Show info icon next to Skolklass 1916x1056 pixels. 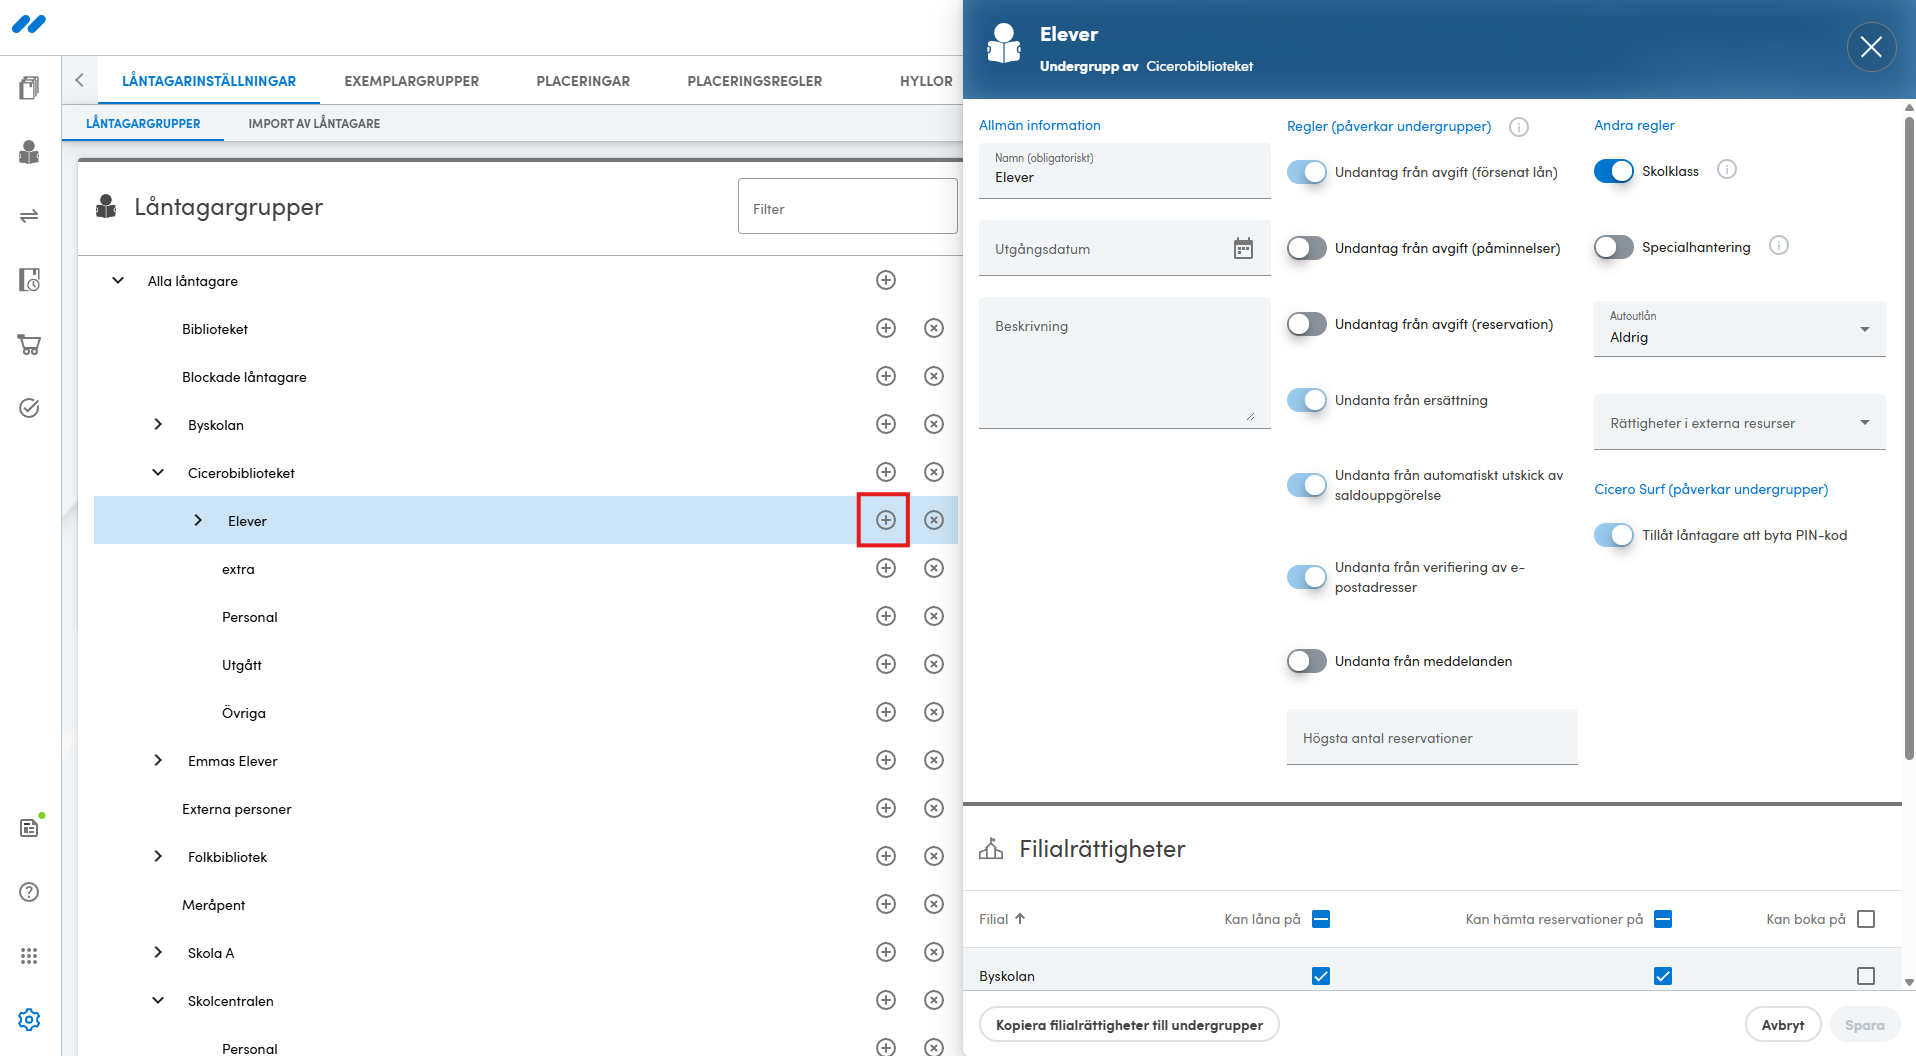coord(1727,170)
